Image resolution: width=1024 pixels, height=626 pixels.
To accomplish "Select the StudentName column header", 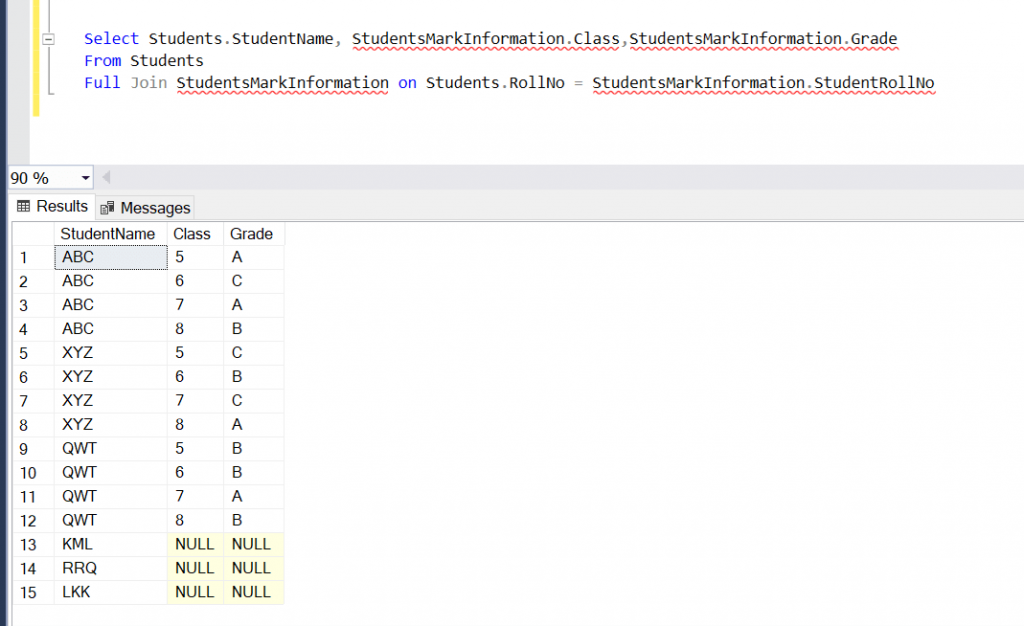I will tap(108, 233).
